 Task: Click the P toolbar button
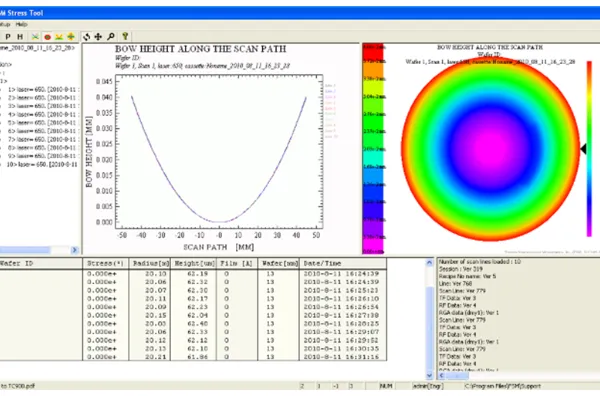coord(8,37)
